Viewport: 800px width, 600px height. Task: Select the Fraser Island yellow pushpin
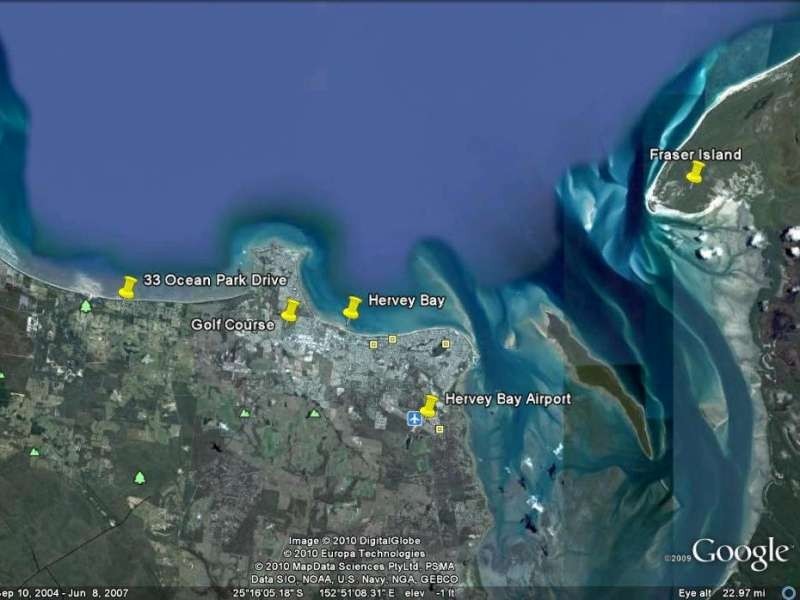pyautogui.click(x=695, y=172)
